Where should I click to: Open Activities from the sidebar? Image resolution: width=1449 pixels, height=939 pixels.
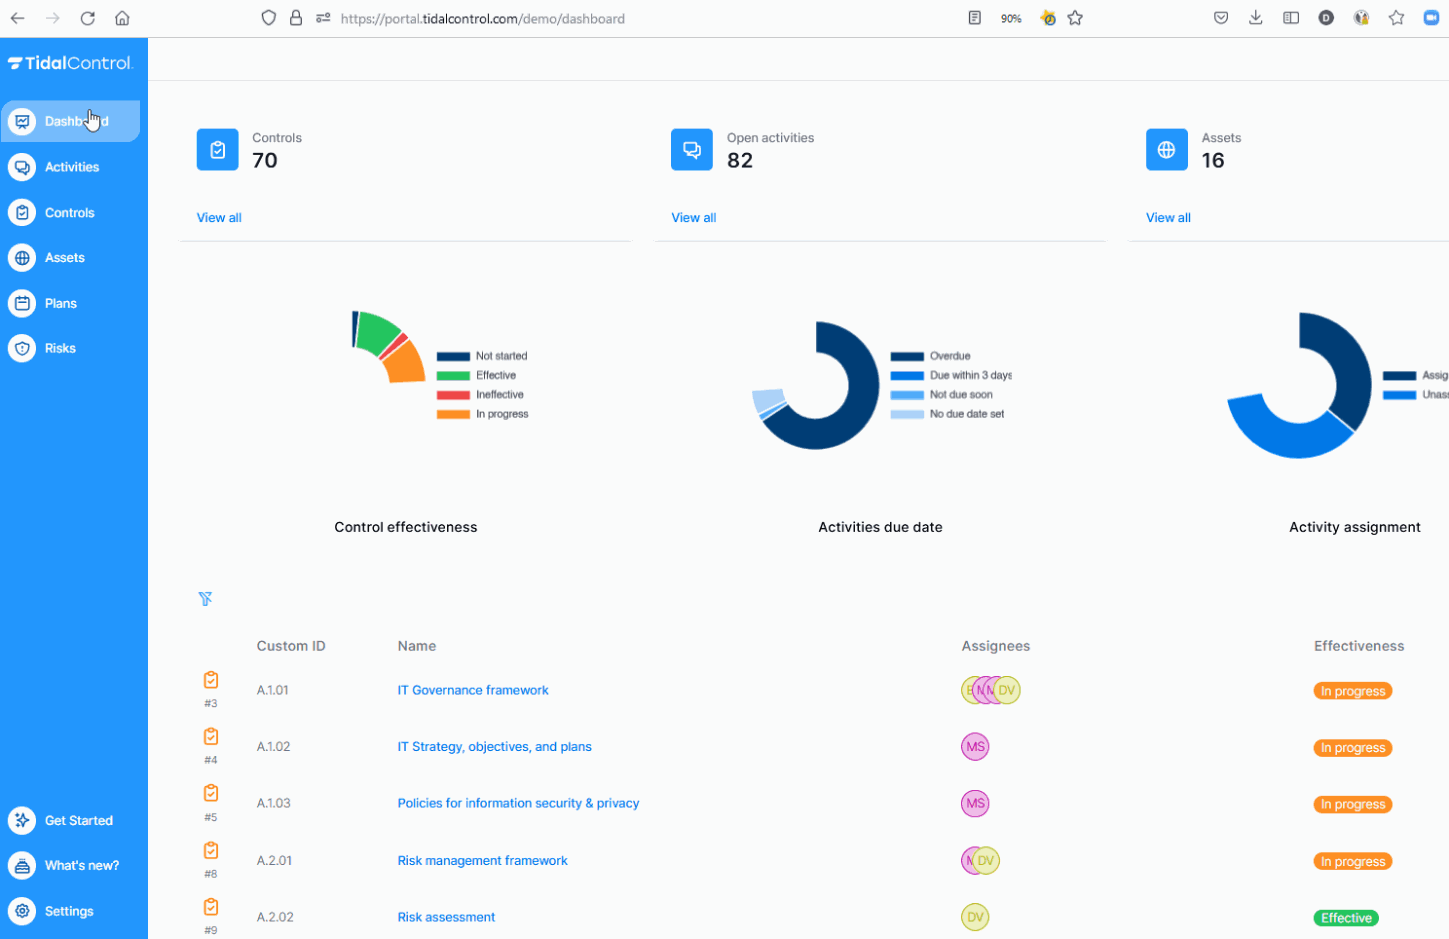[70, 167]
